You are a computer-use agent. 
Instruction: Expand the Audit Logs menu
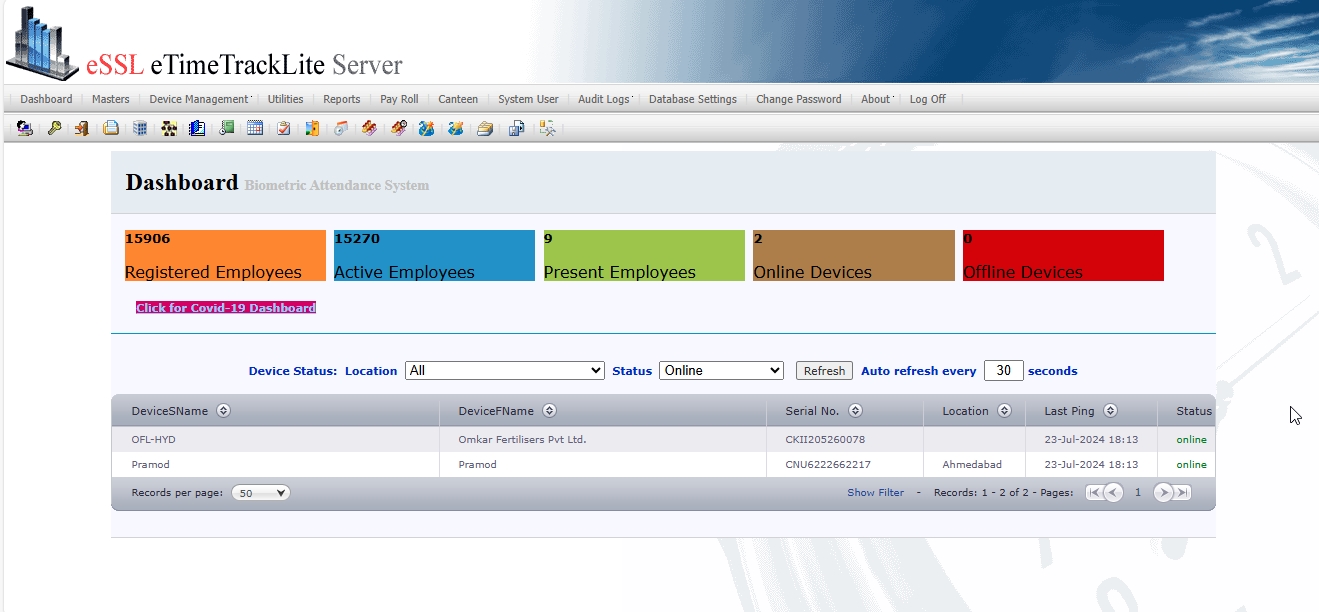click(x=606, y=99)
